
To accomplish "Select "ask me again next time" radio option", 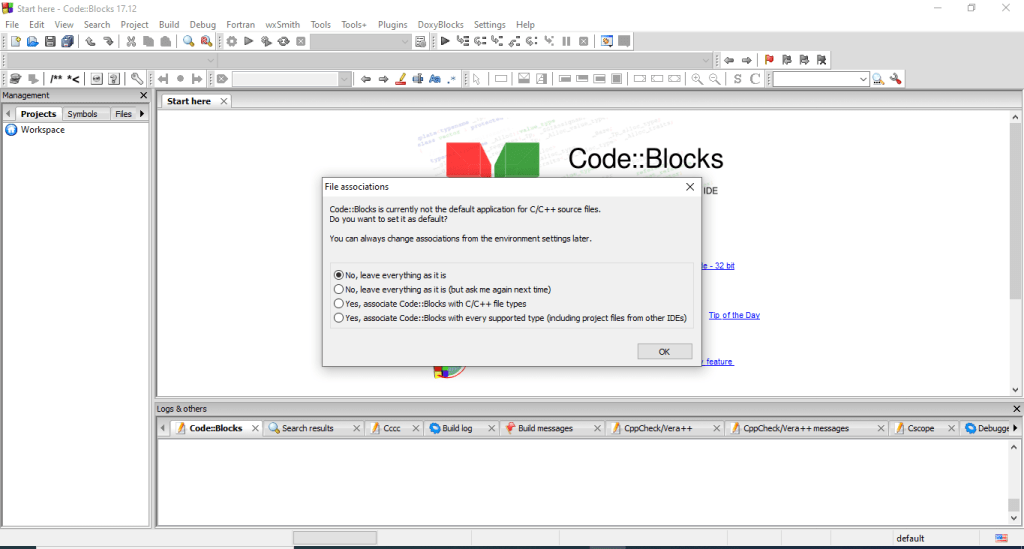I will pos(338,289).
